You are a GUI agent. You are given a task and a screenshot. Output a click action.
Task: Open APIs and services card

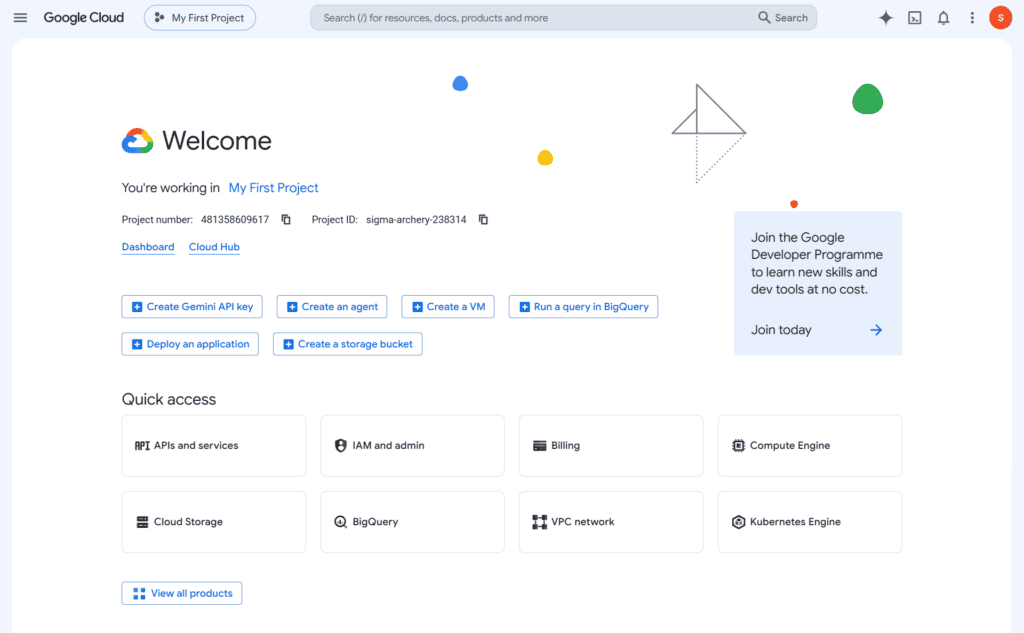tap(214, 446)
